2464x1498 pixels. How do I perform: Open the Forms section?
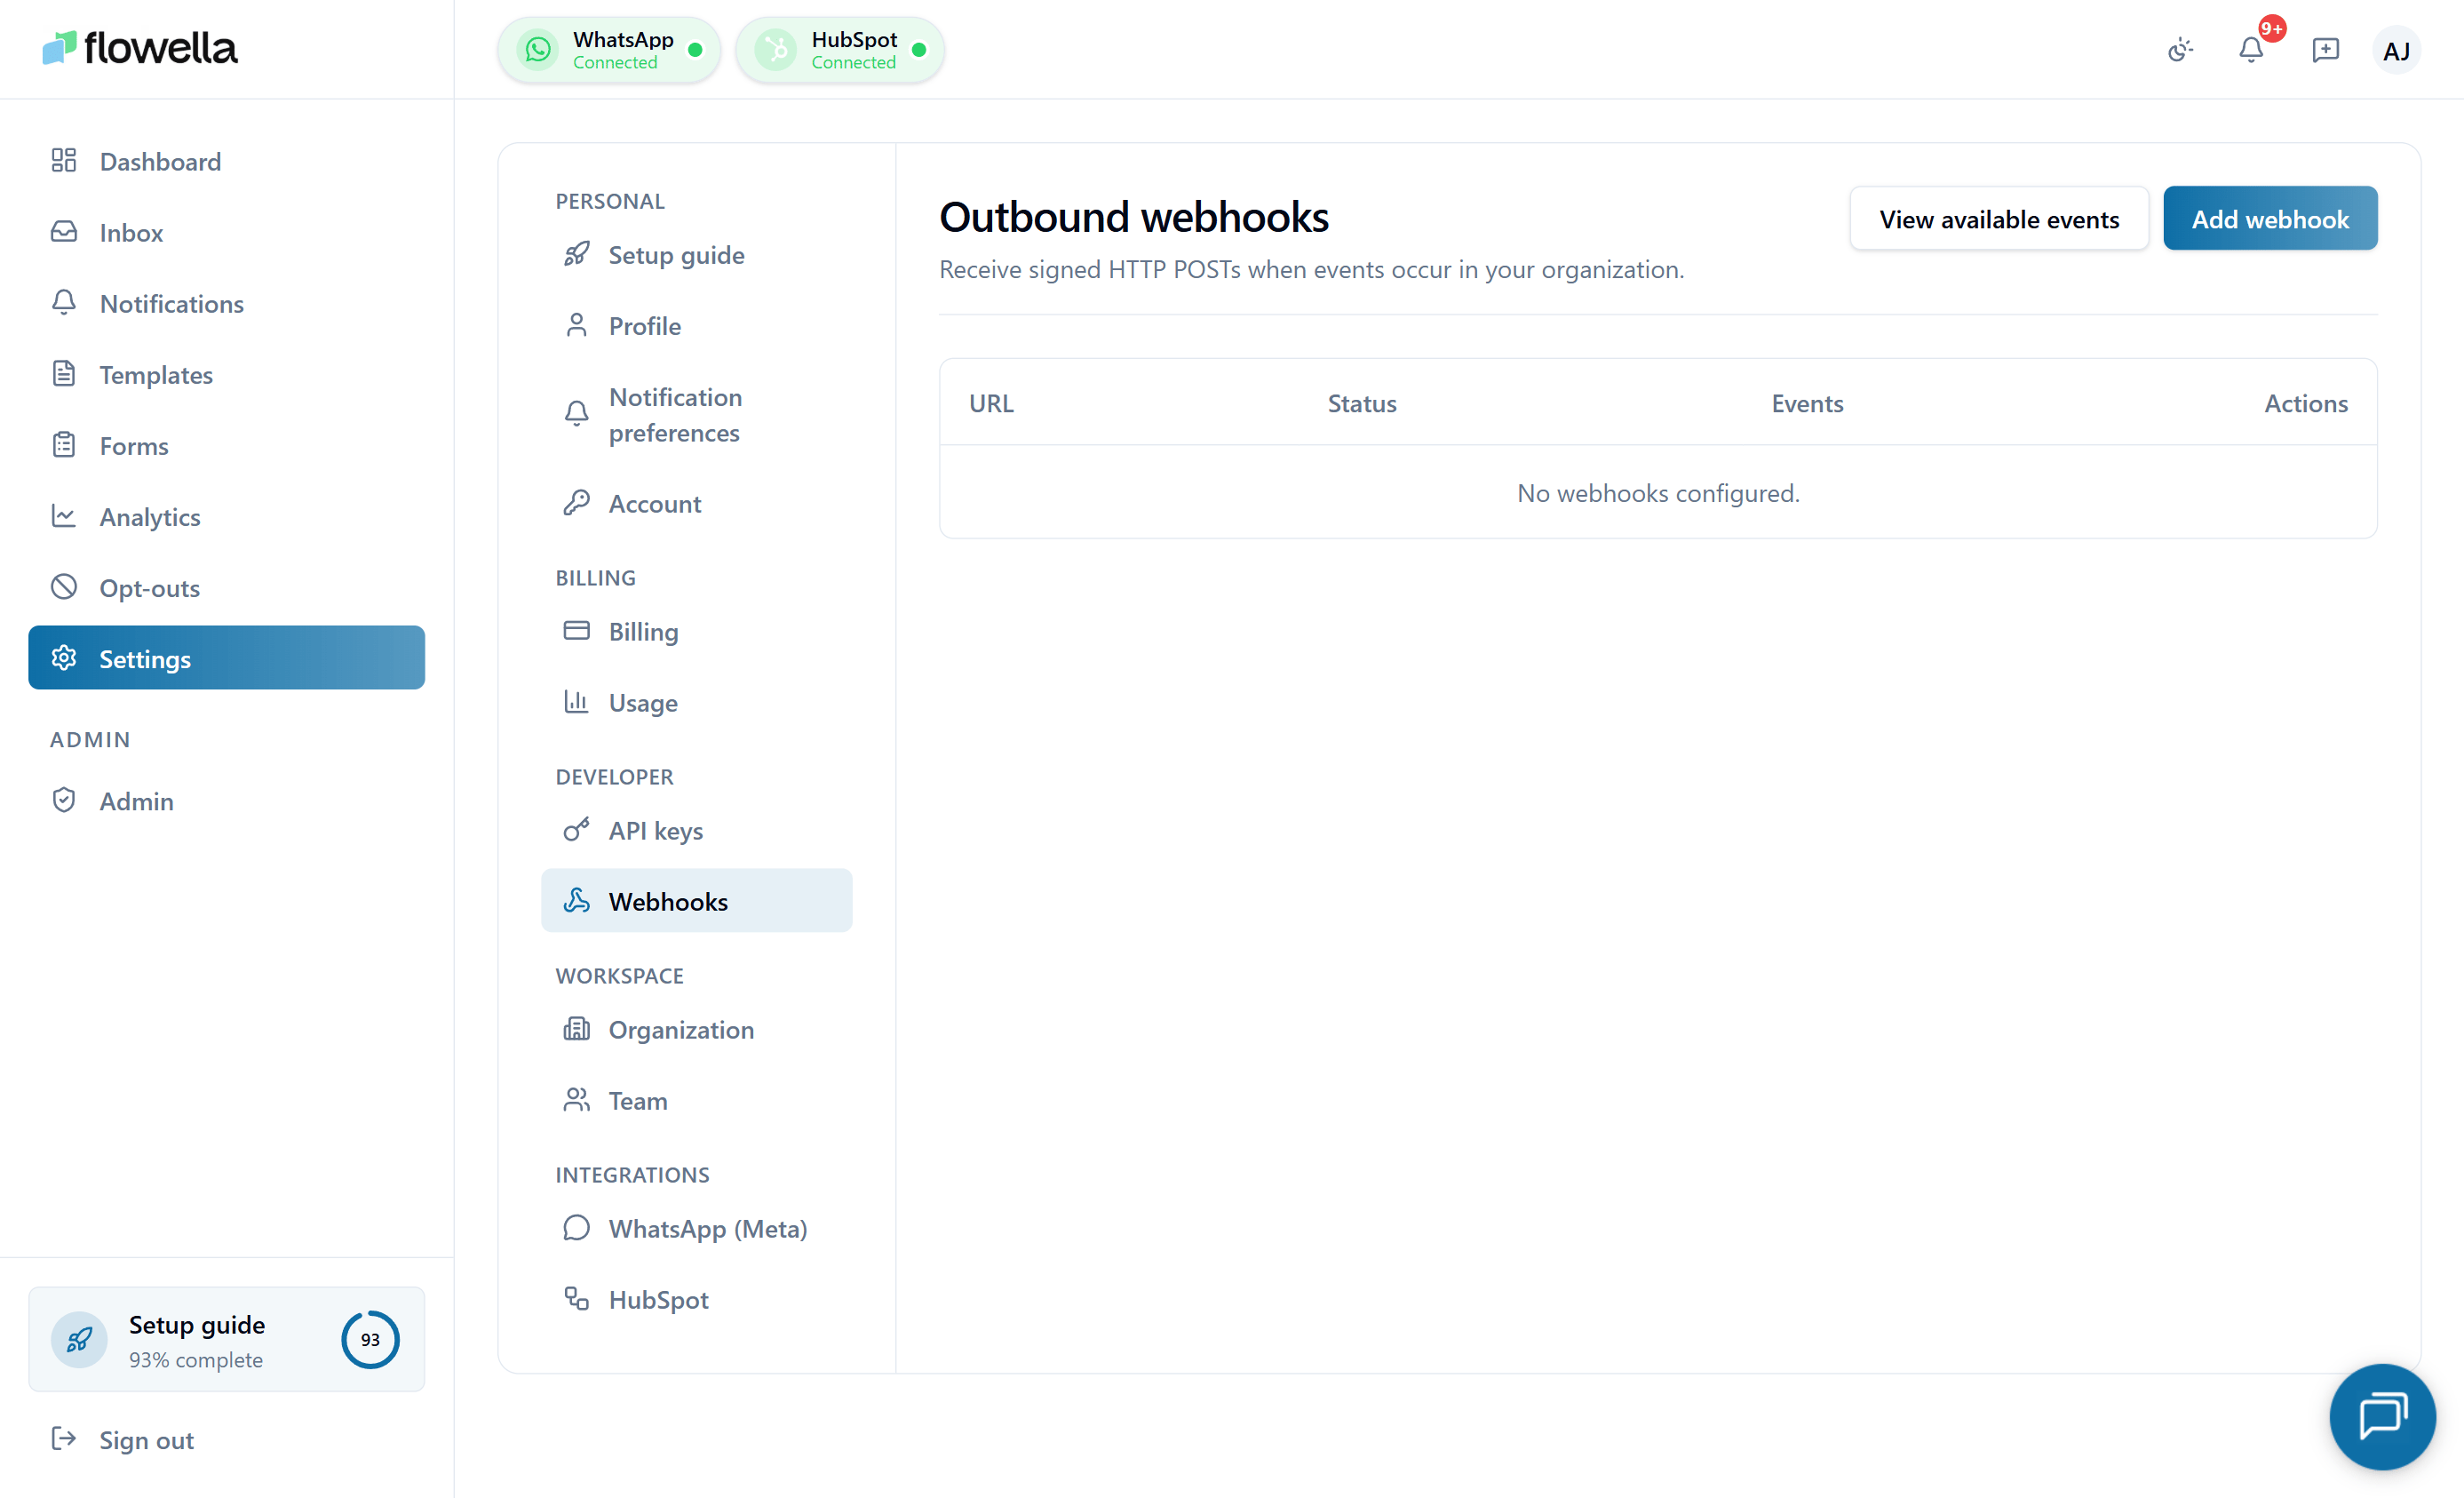227,445
